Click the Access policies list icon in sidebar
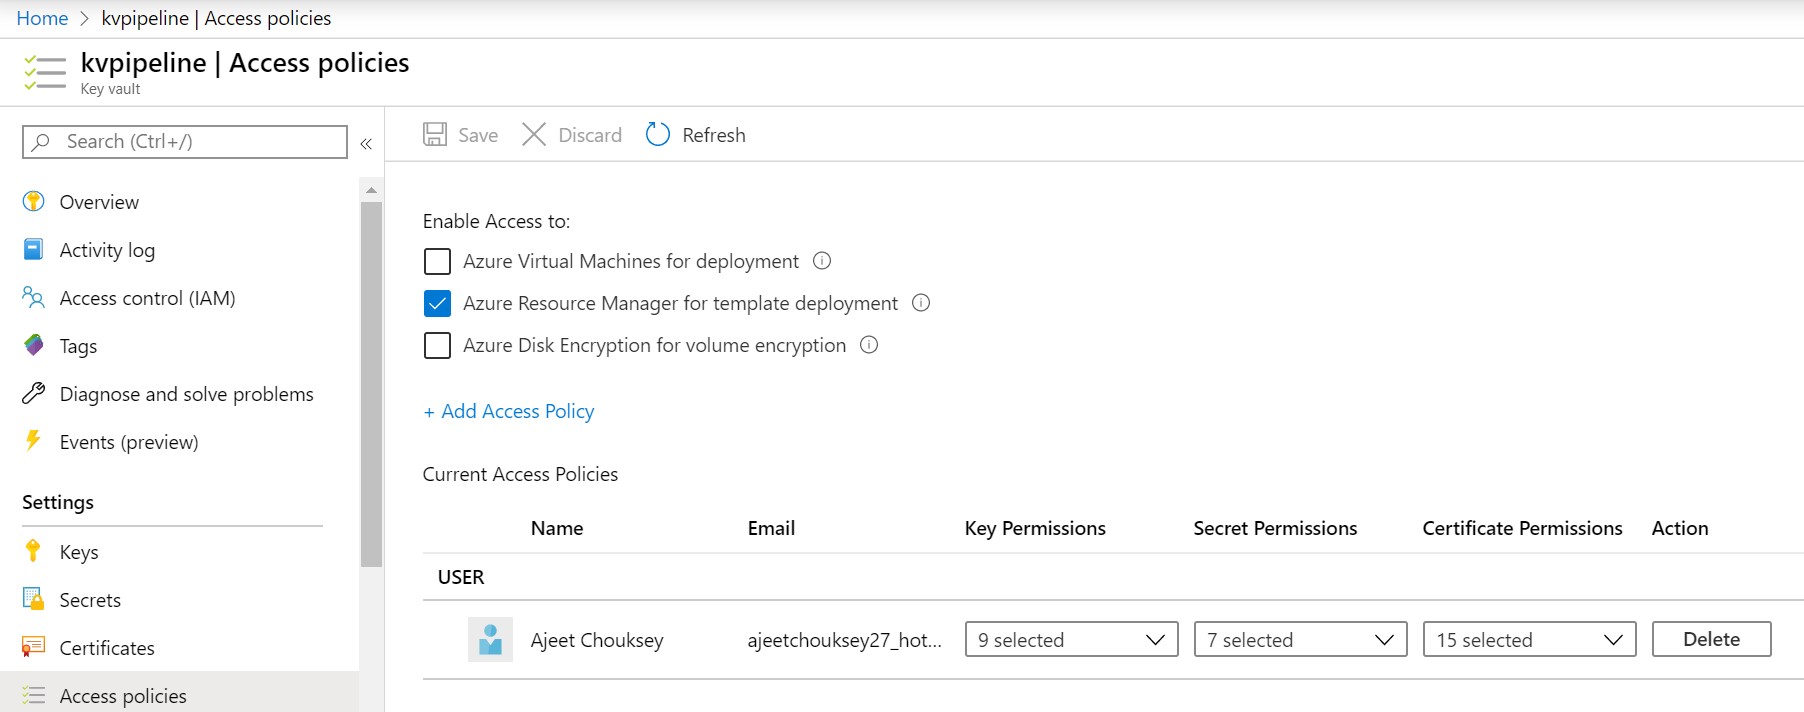 [x=33, y=695]
